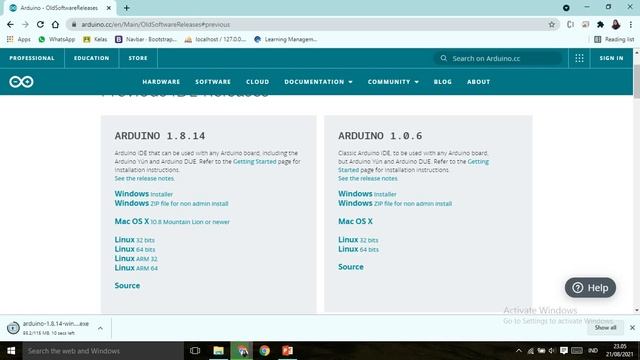Click the search magnifier icon

tap(444, 58)
